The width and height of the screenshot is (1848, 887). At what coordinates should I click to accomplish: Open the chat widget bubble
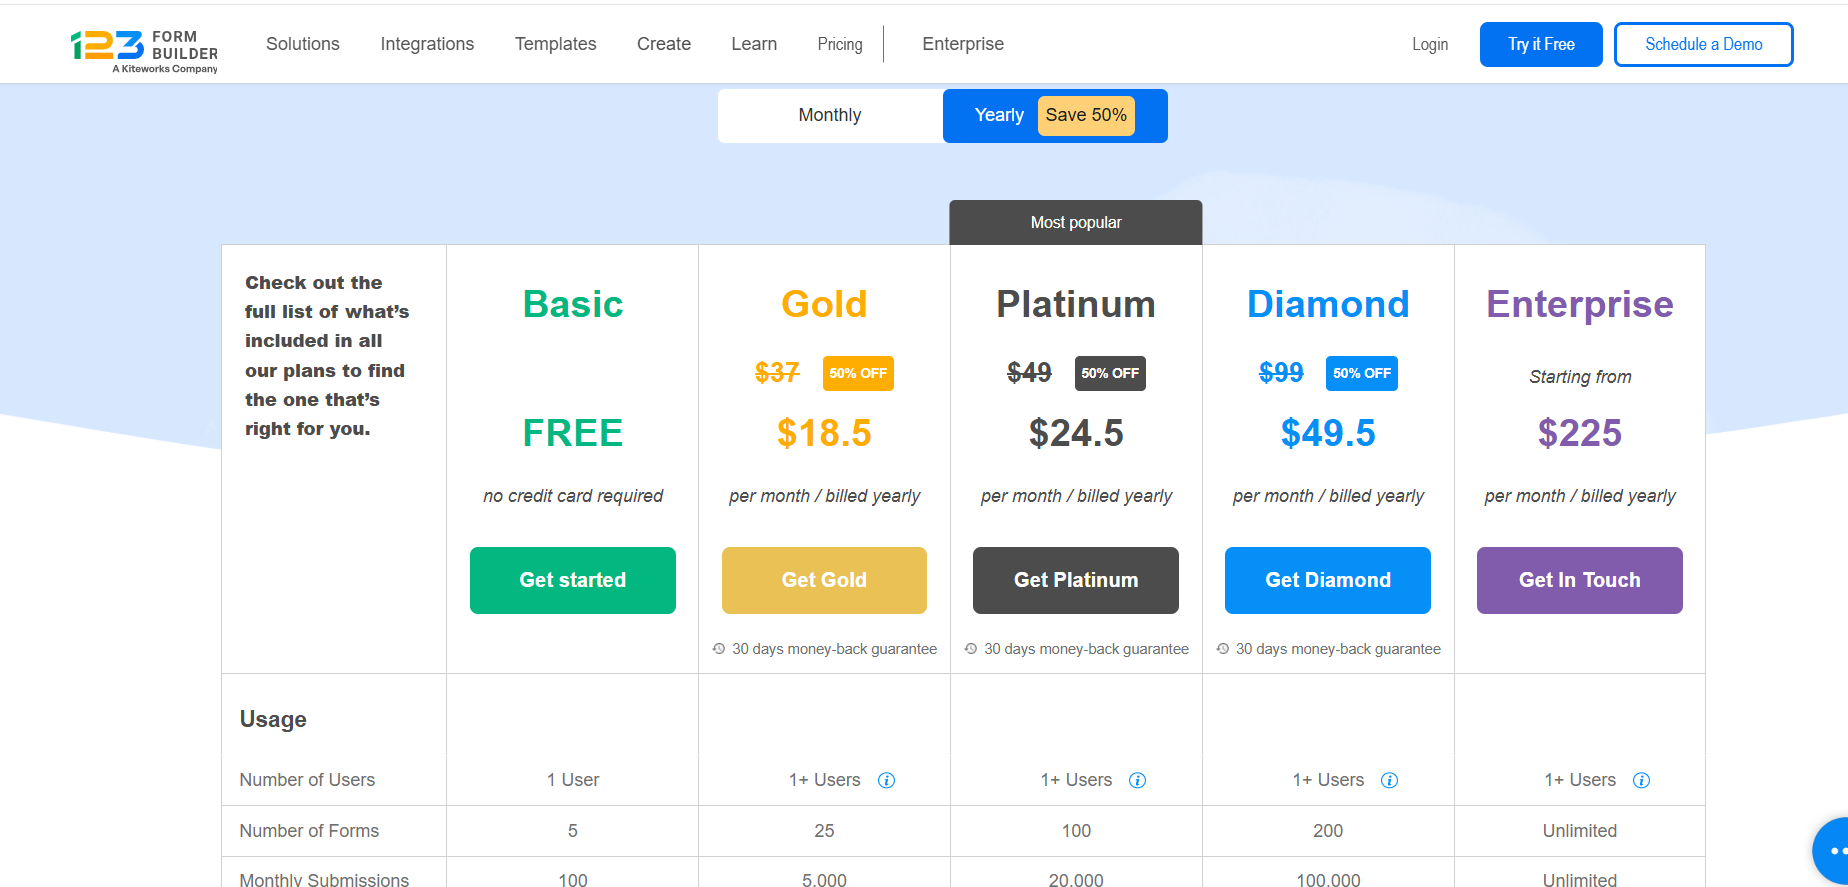coord(1834,851)
